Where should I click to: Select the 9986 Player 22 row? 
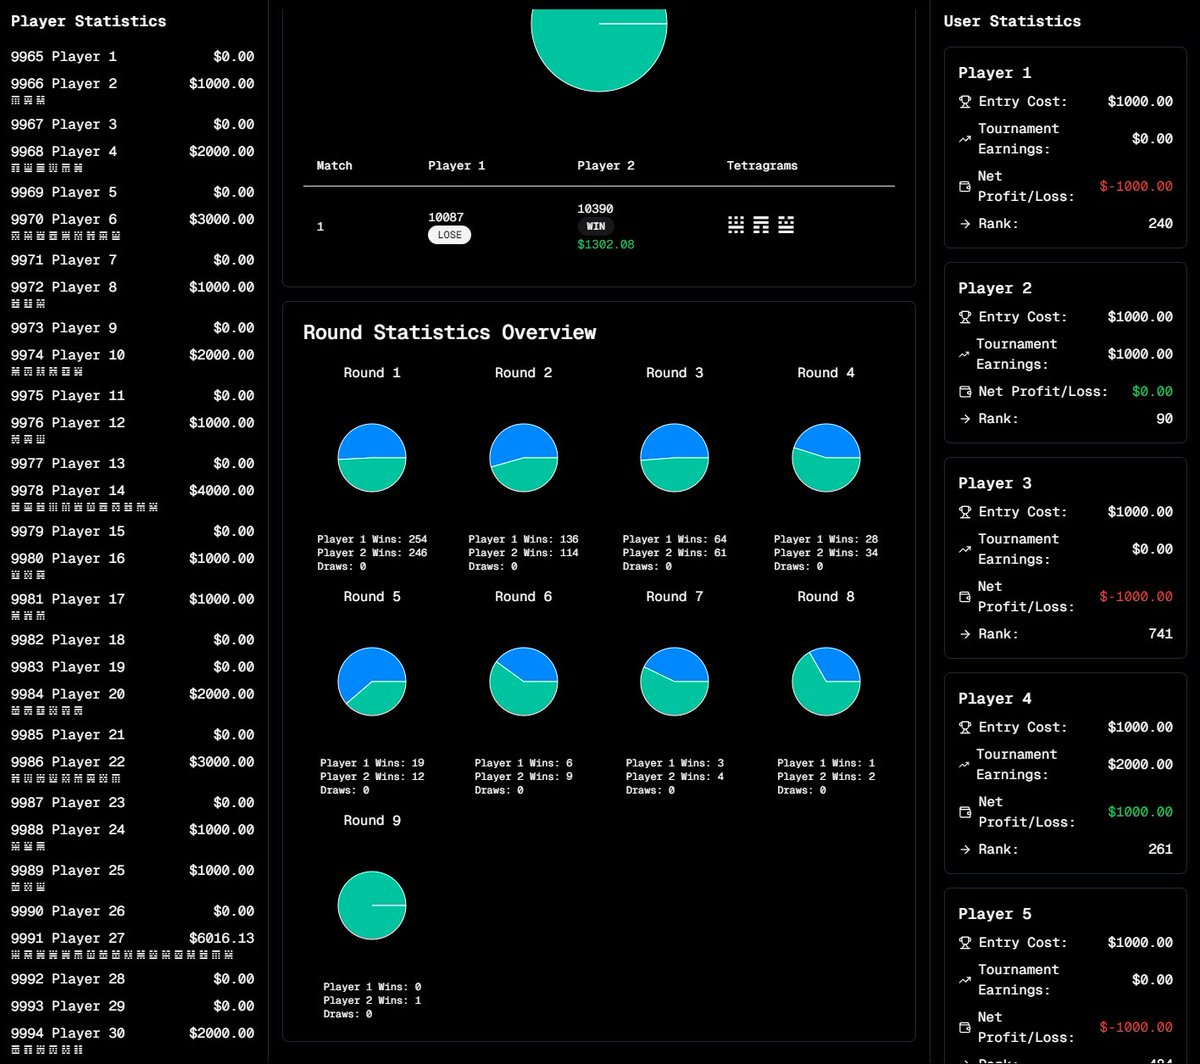pos(132,768)
